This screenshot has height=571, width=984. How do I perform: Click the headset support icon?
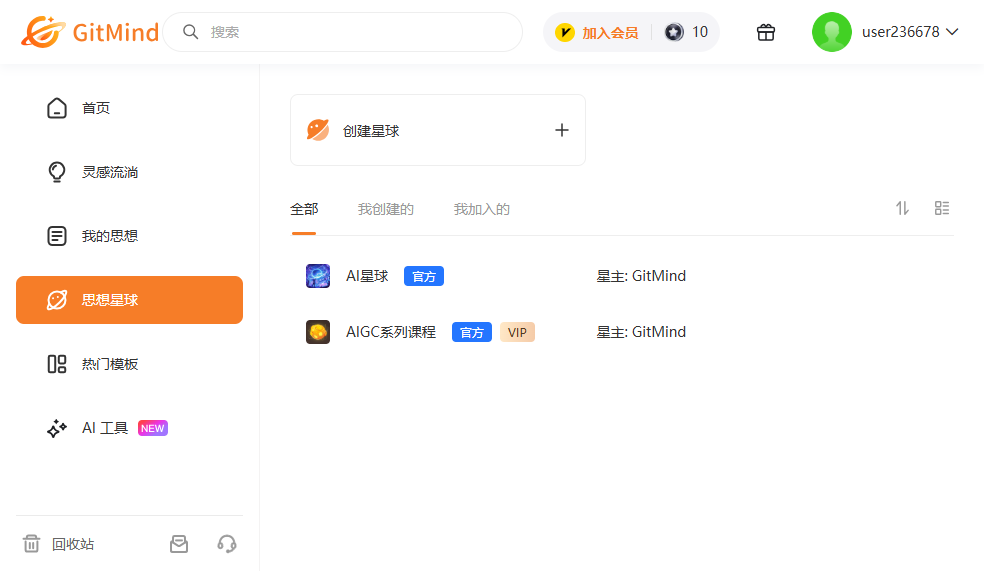[227, 544]
